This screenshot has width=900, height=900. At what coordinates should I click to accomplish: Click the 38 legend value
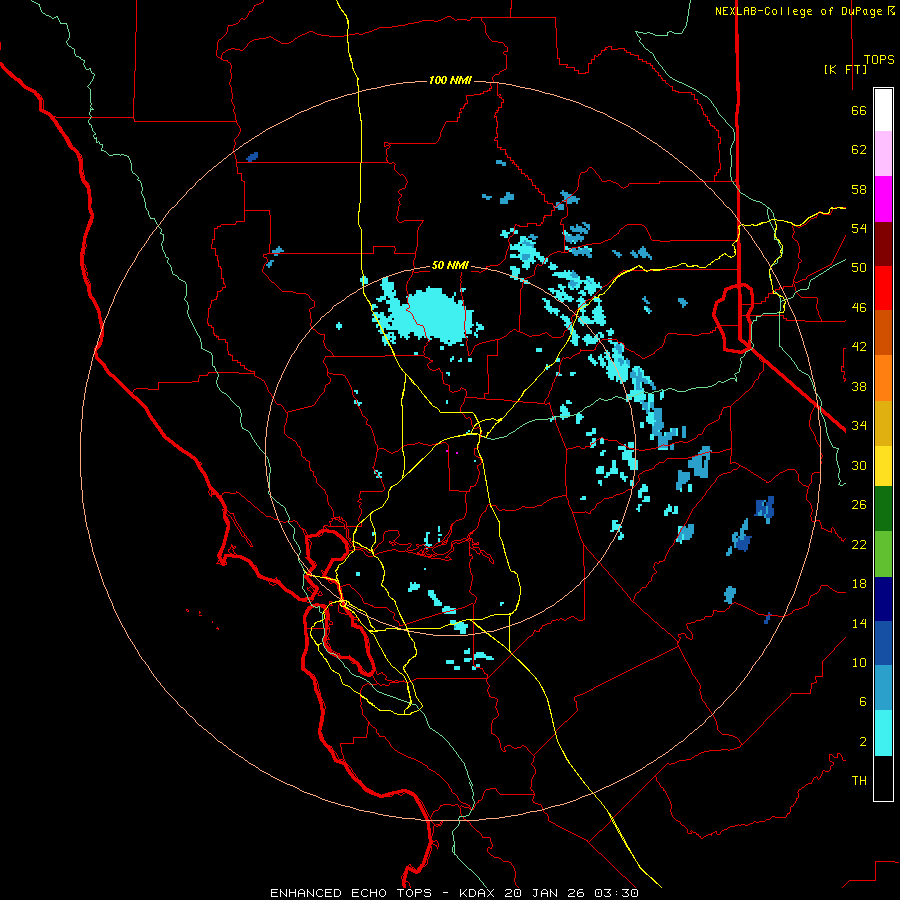click(x=859, y=386)
